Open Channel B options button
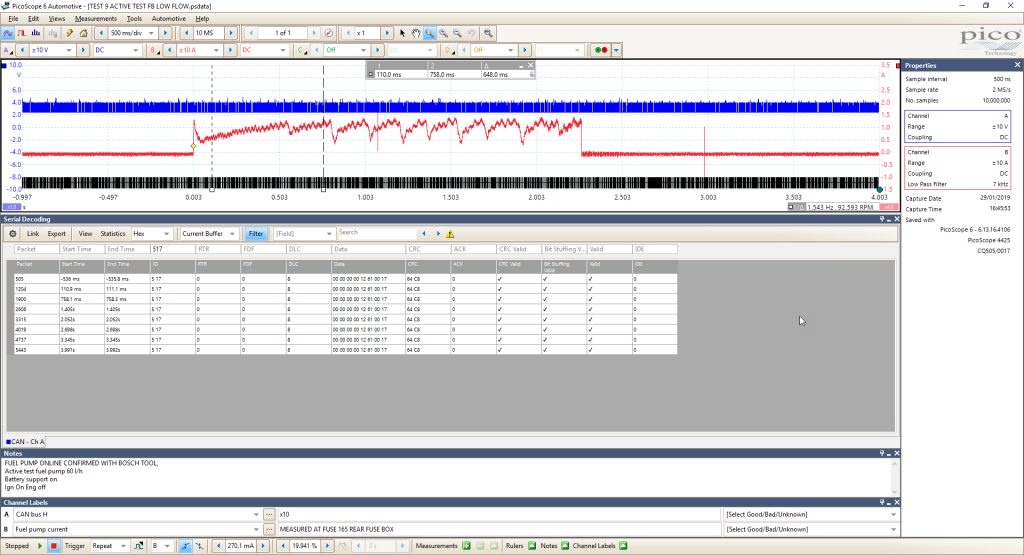The height and width of the screenshot is (555, 1024). pos(155,50)
